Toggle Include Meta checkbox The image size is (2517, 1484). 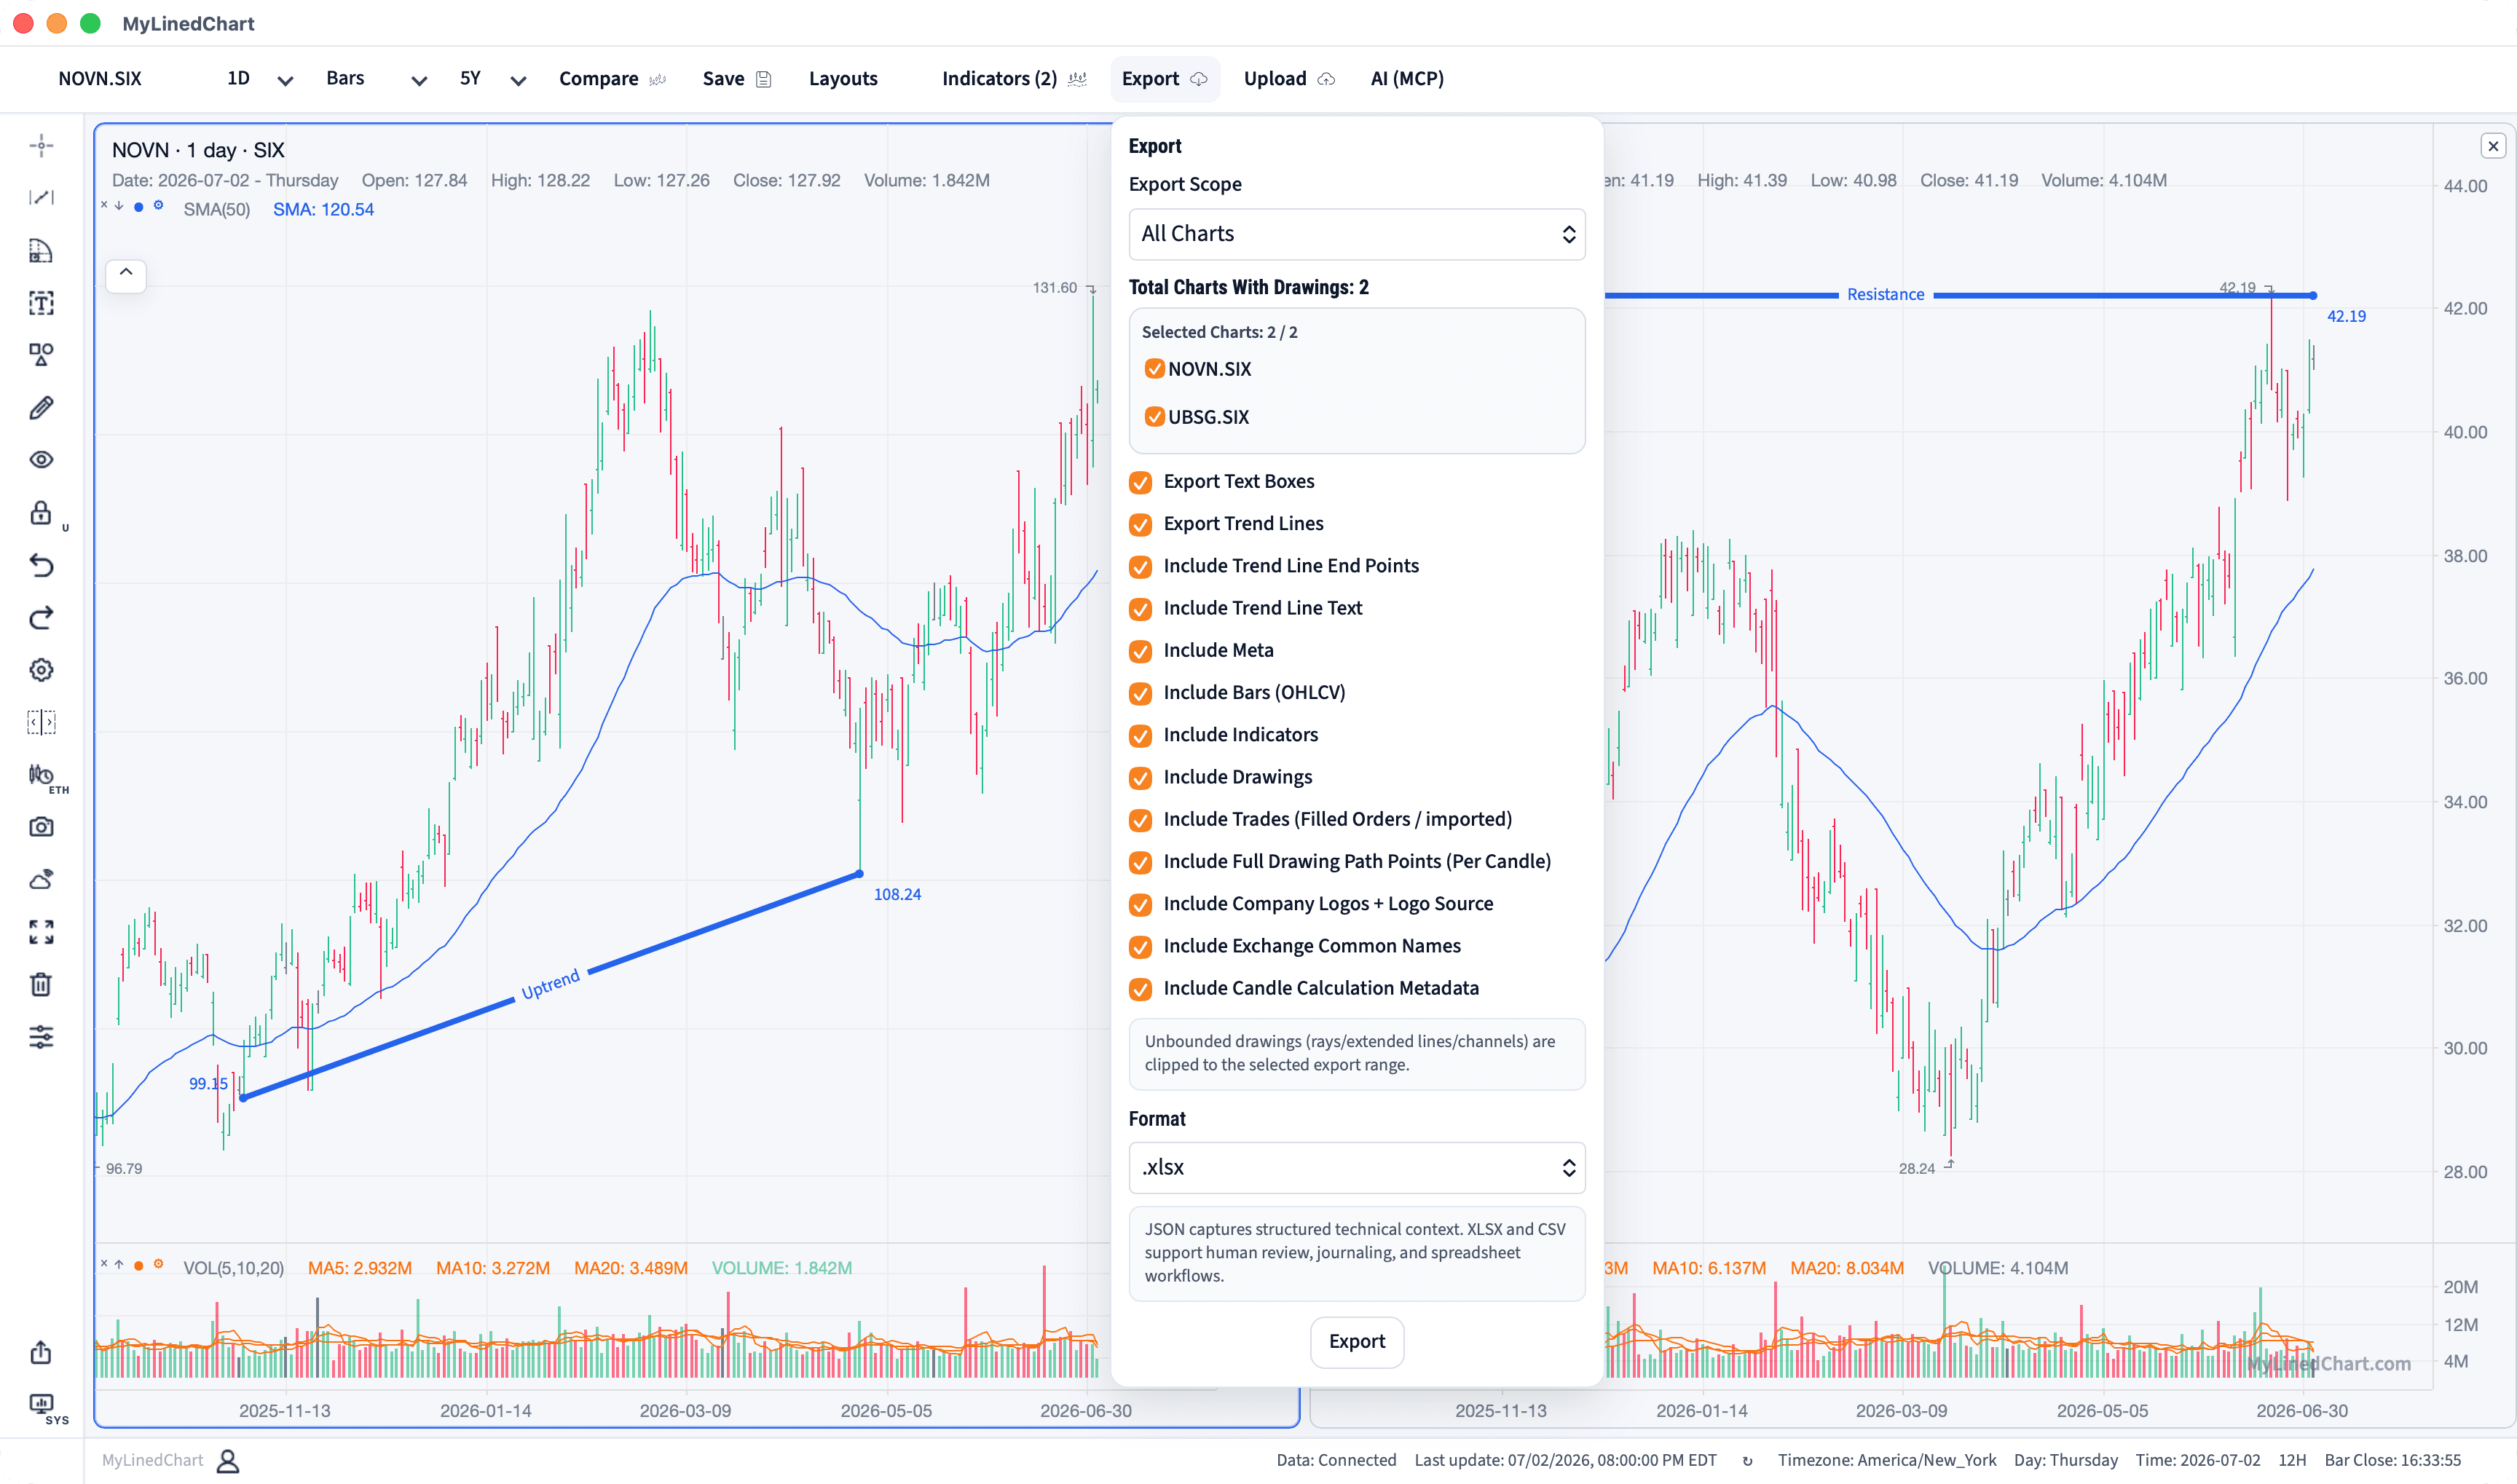pyautogui.click(x=1140, y=652)
